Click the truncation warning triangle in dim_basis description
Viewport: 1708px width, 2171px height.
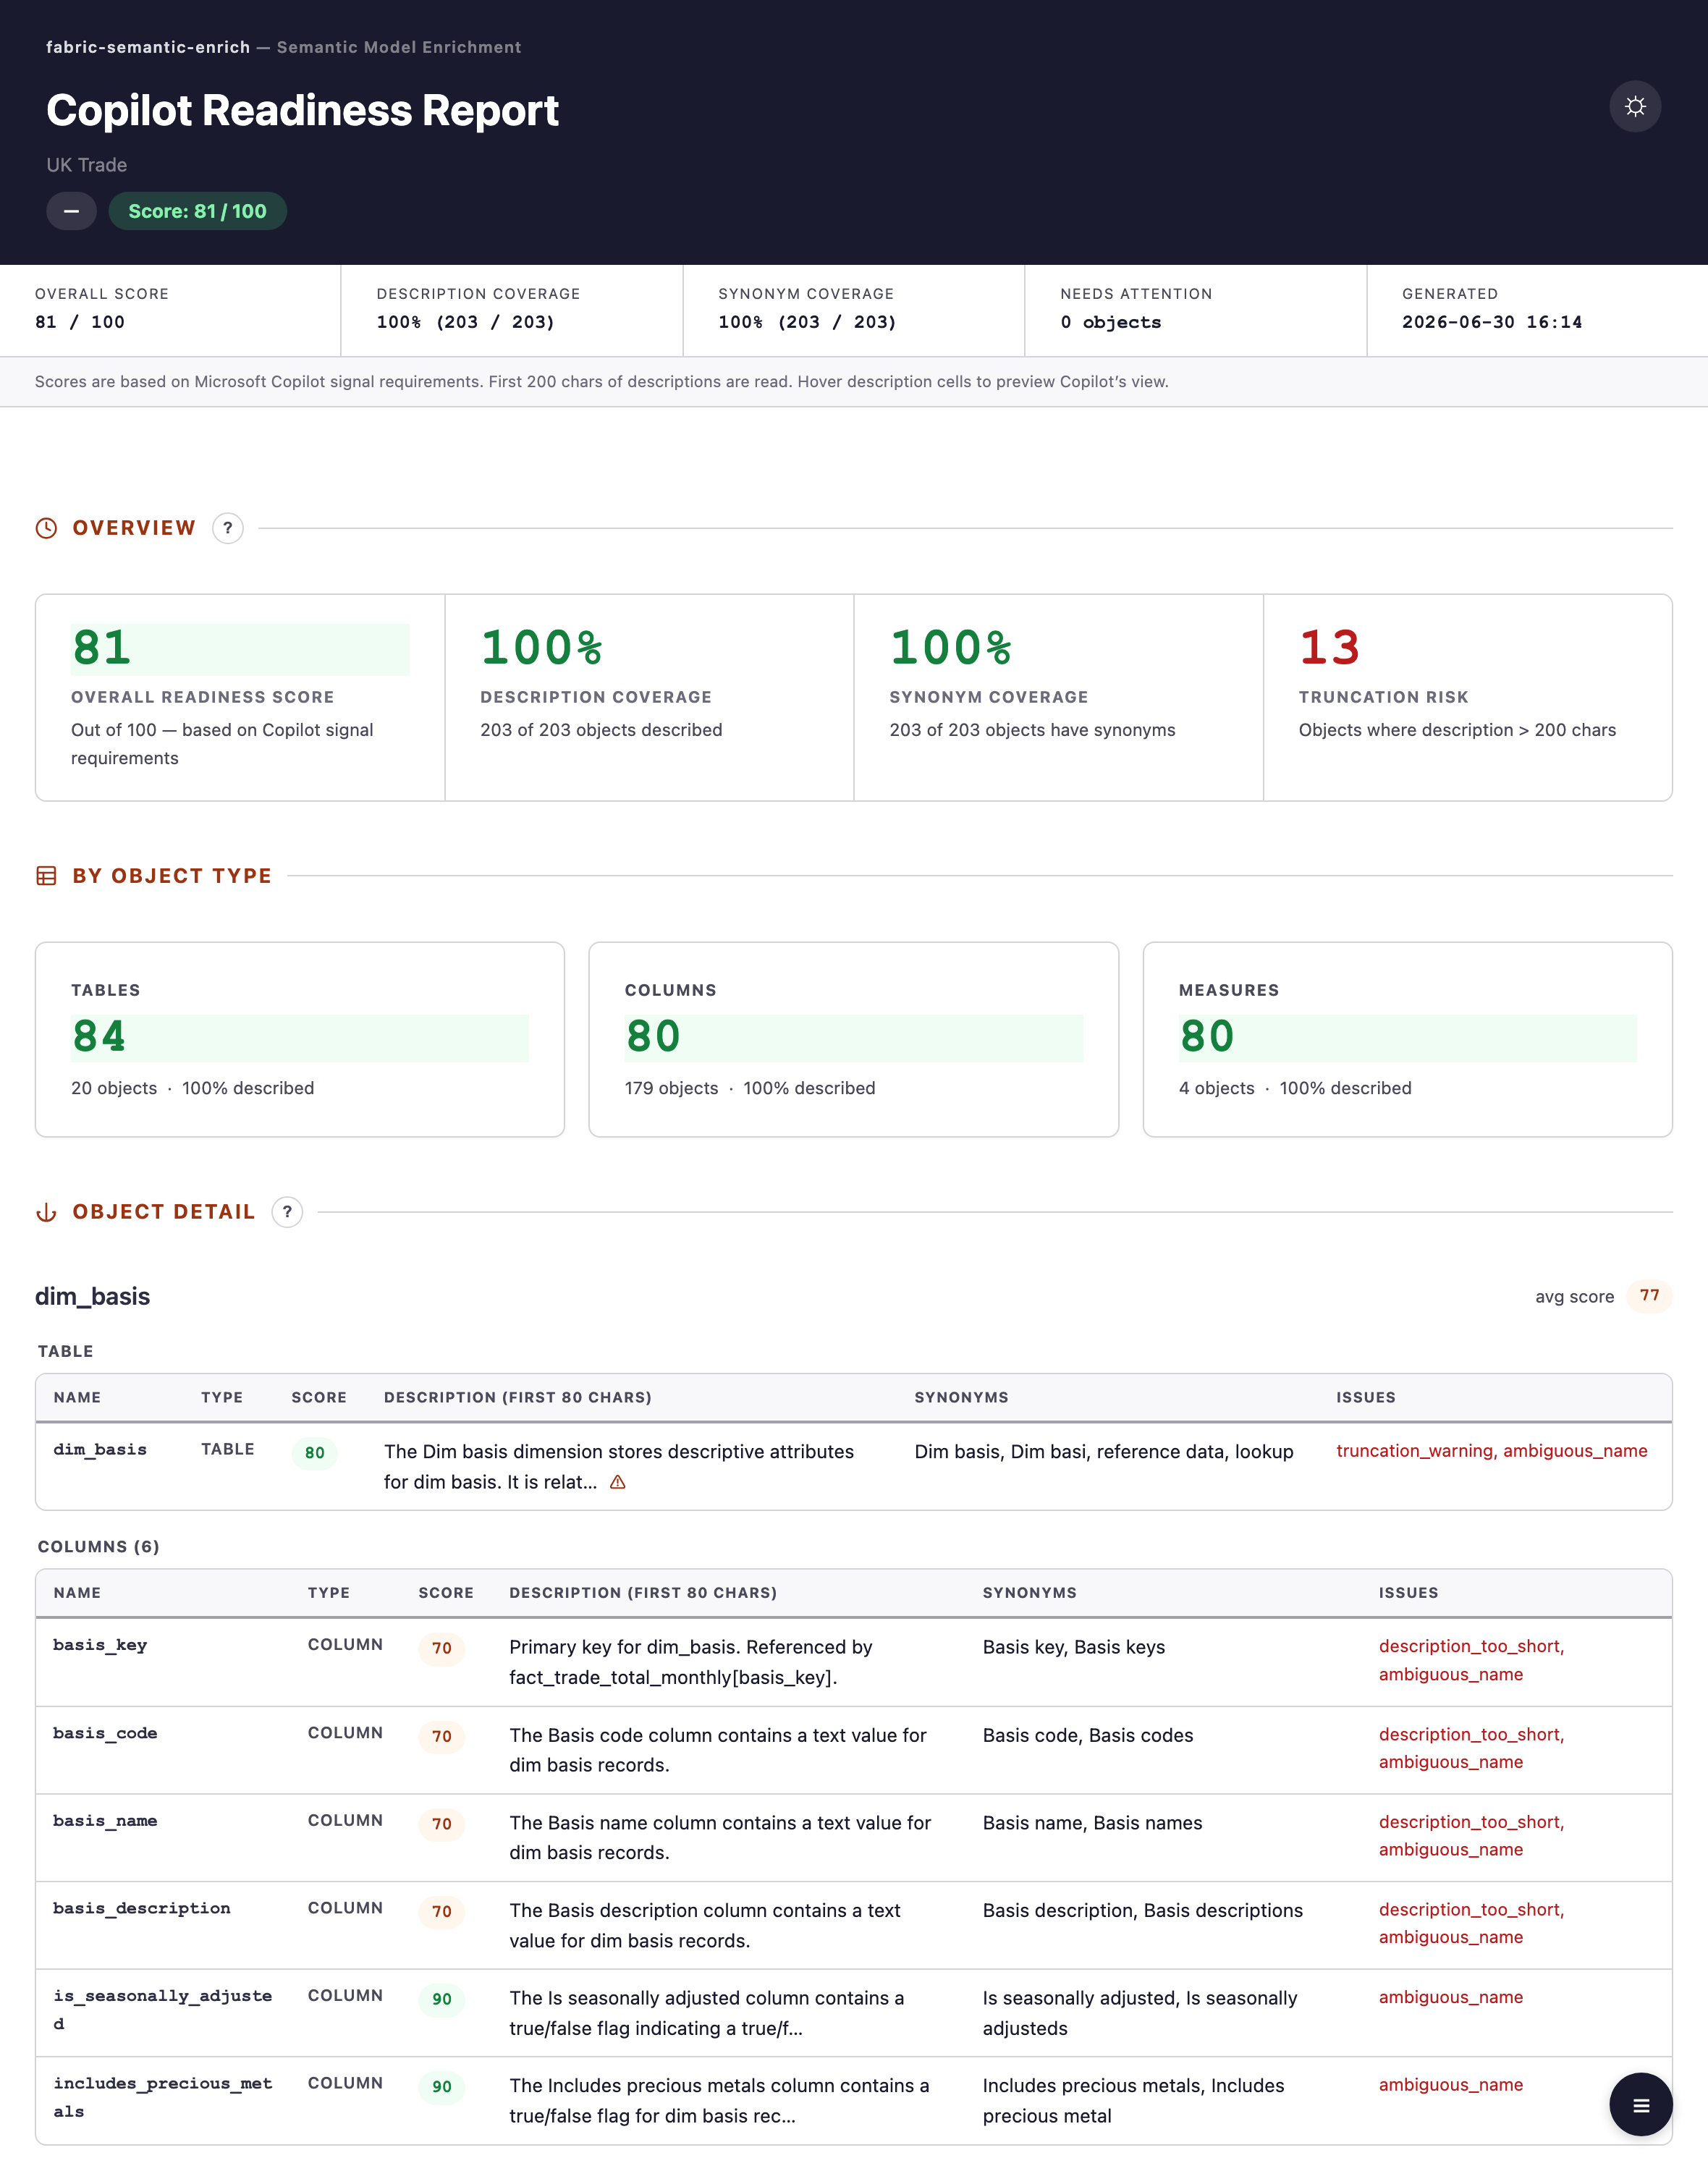click(618, 1482)
